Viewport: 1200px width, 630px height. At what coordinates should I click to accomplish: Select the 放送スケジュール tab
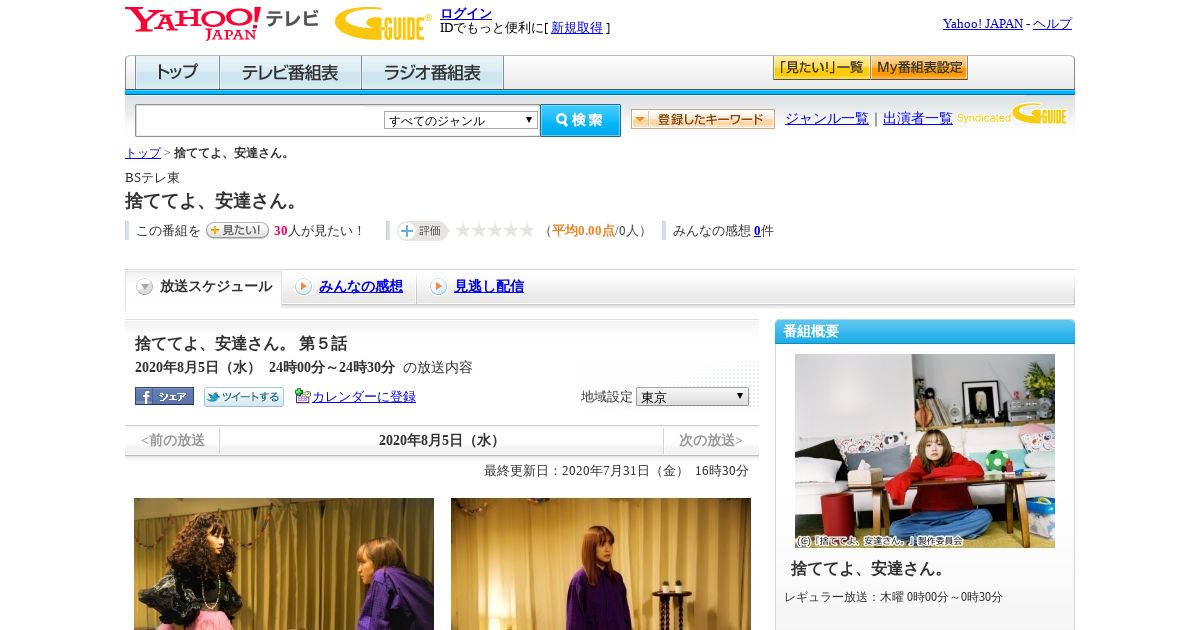click(204, 287)
